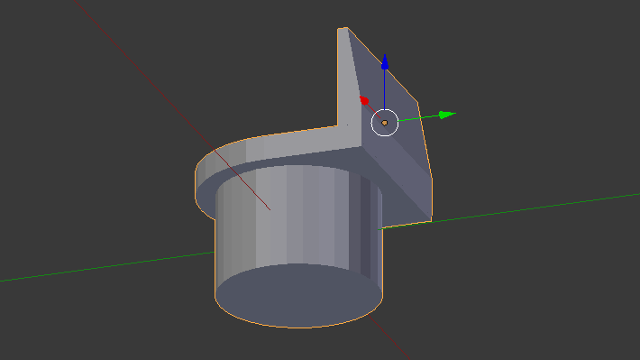
Task: Click the empty dark background to deselect
Action: tap(531, 82)
